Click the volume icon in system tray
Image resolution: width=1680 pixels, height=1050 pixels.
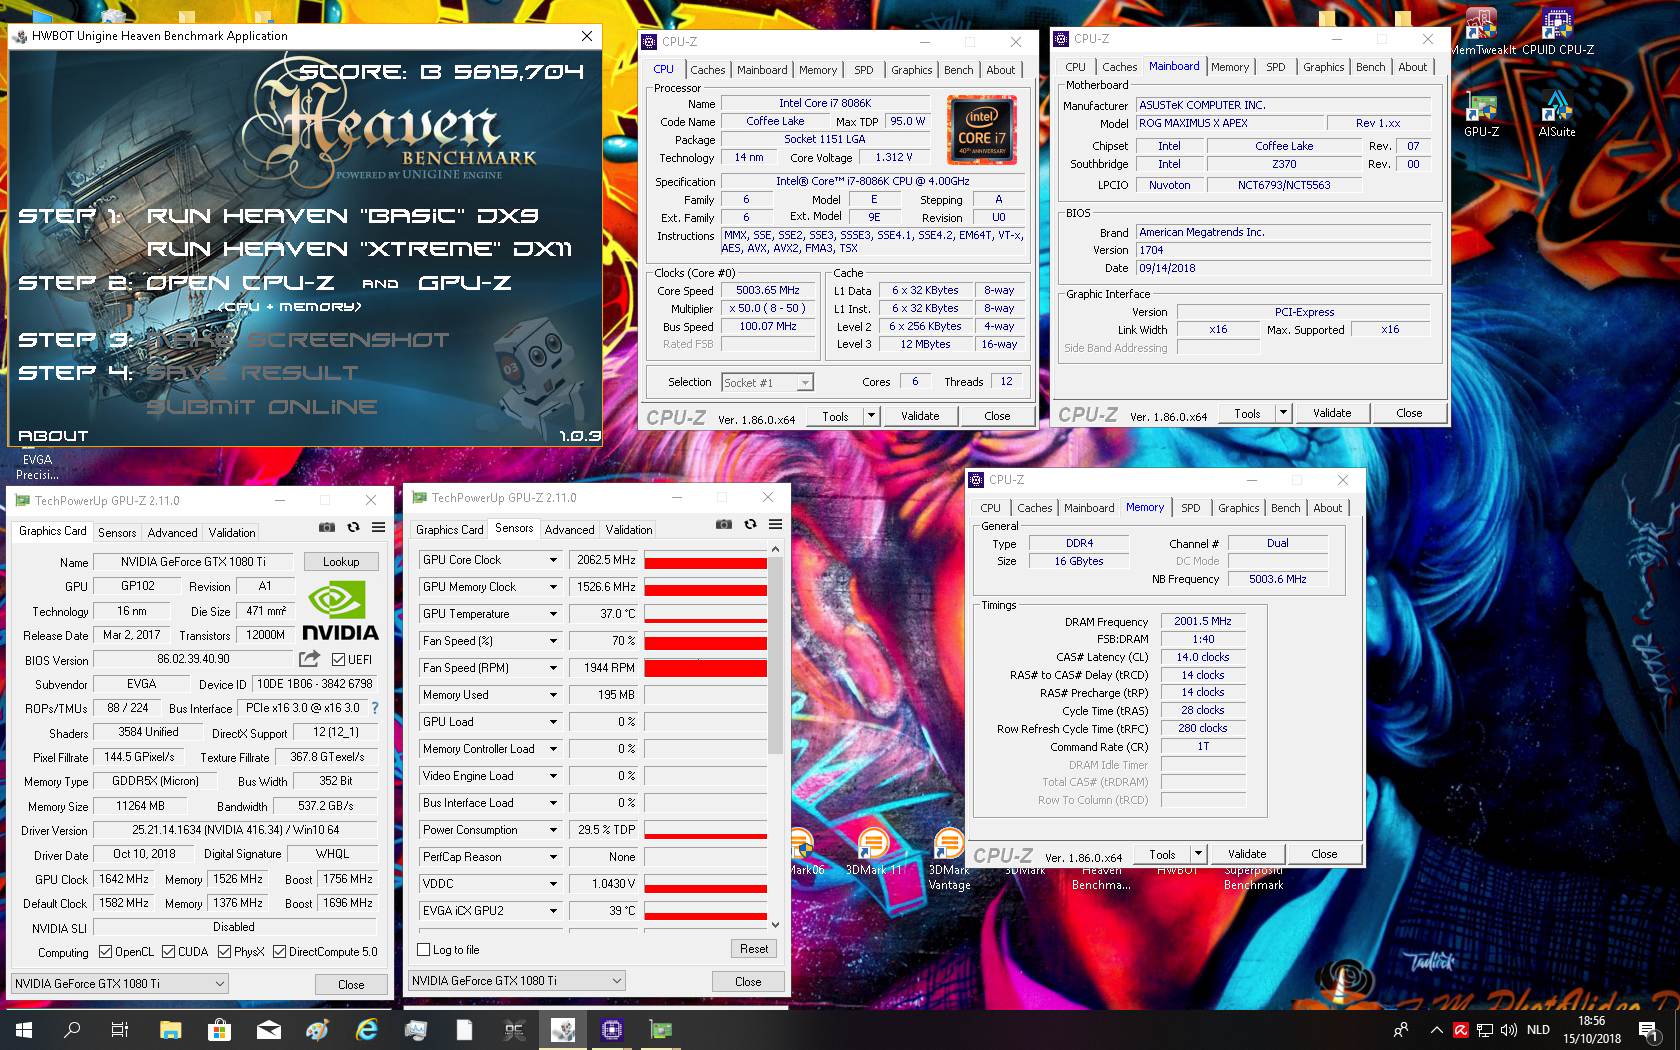(x=1508, y=1029)
